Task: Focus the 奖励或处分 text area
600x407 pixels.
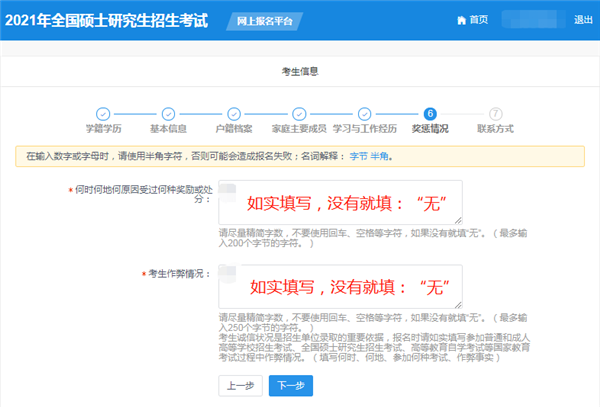Action: point(340,202)
